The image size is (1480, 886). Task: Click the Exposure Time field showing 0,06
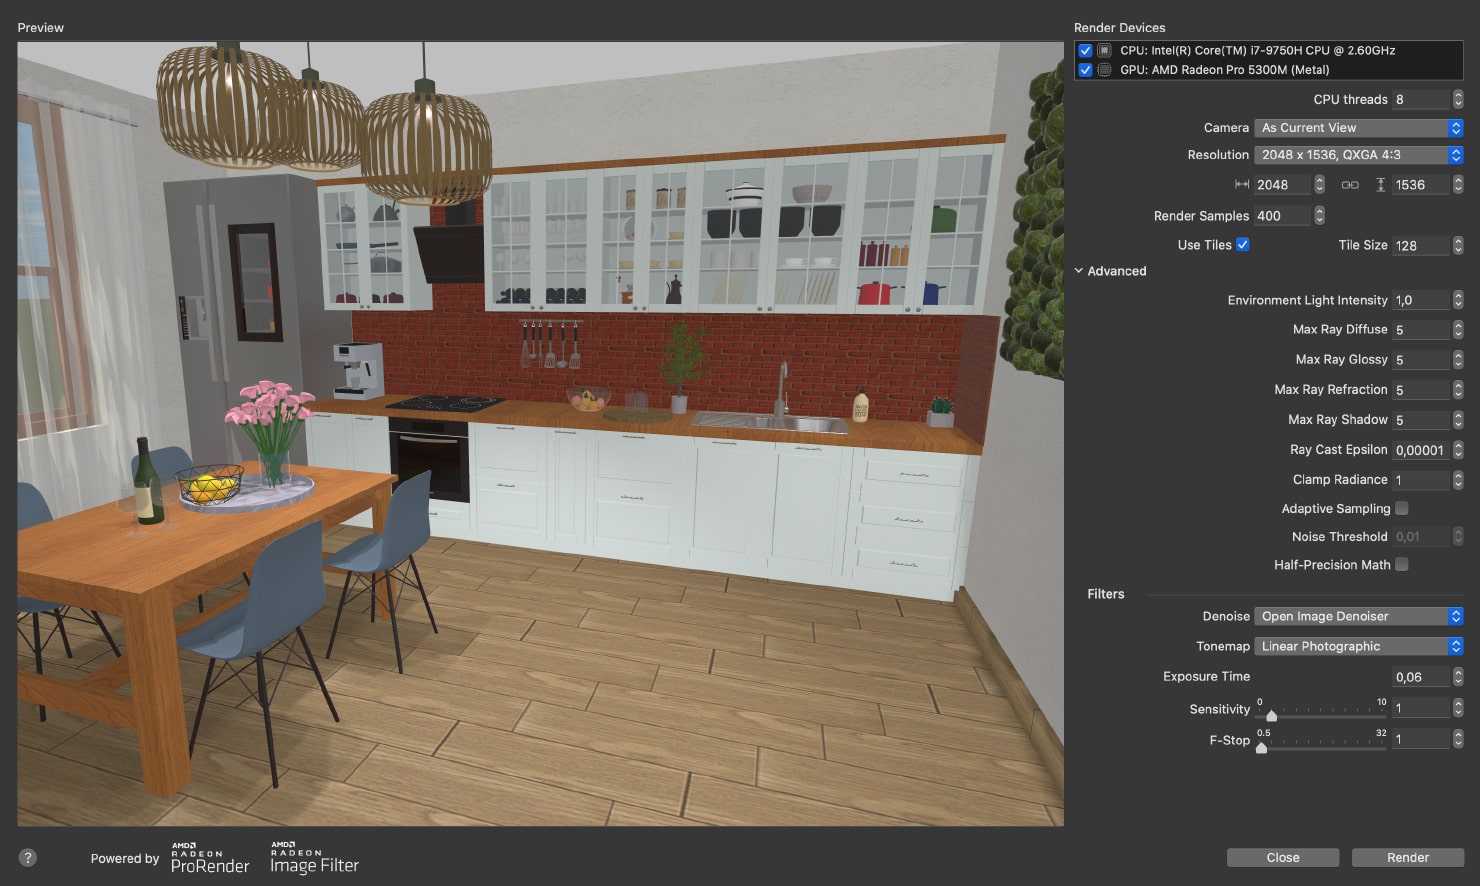point(1421,677)
